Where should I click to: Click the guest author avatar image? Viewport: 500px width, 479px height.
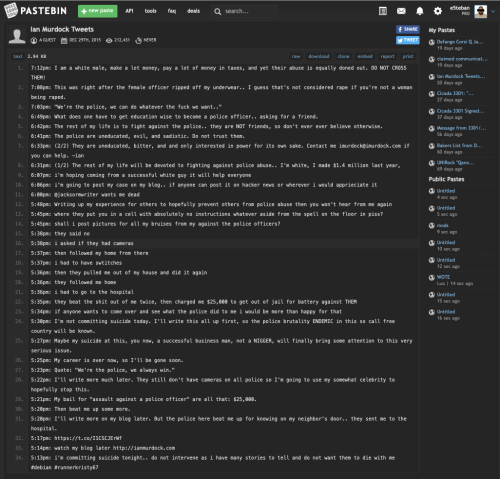click(x=17, y=35)
